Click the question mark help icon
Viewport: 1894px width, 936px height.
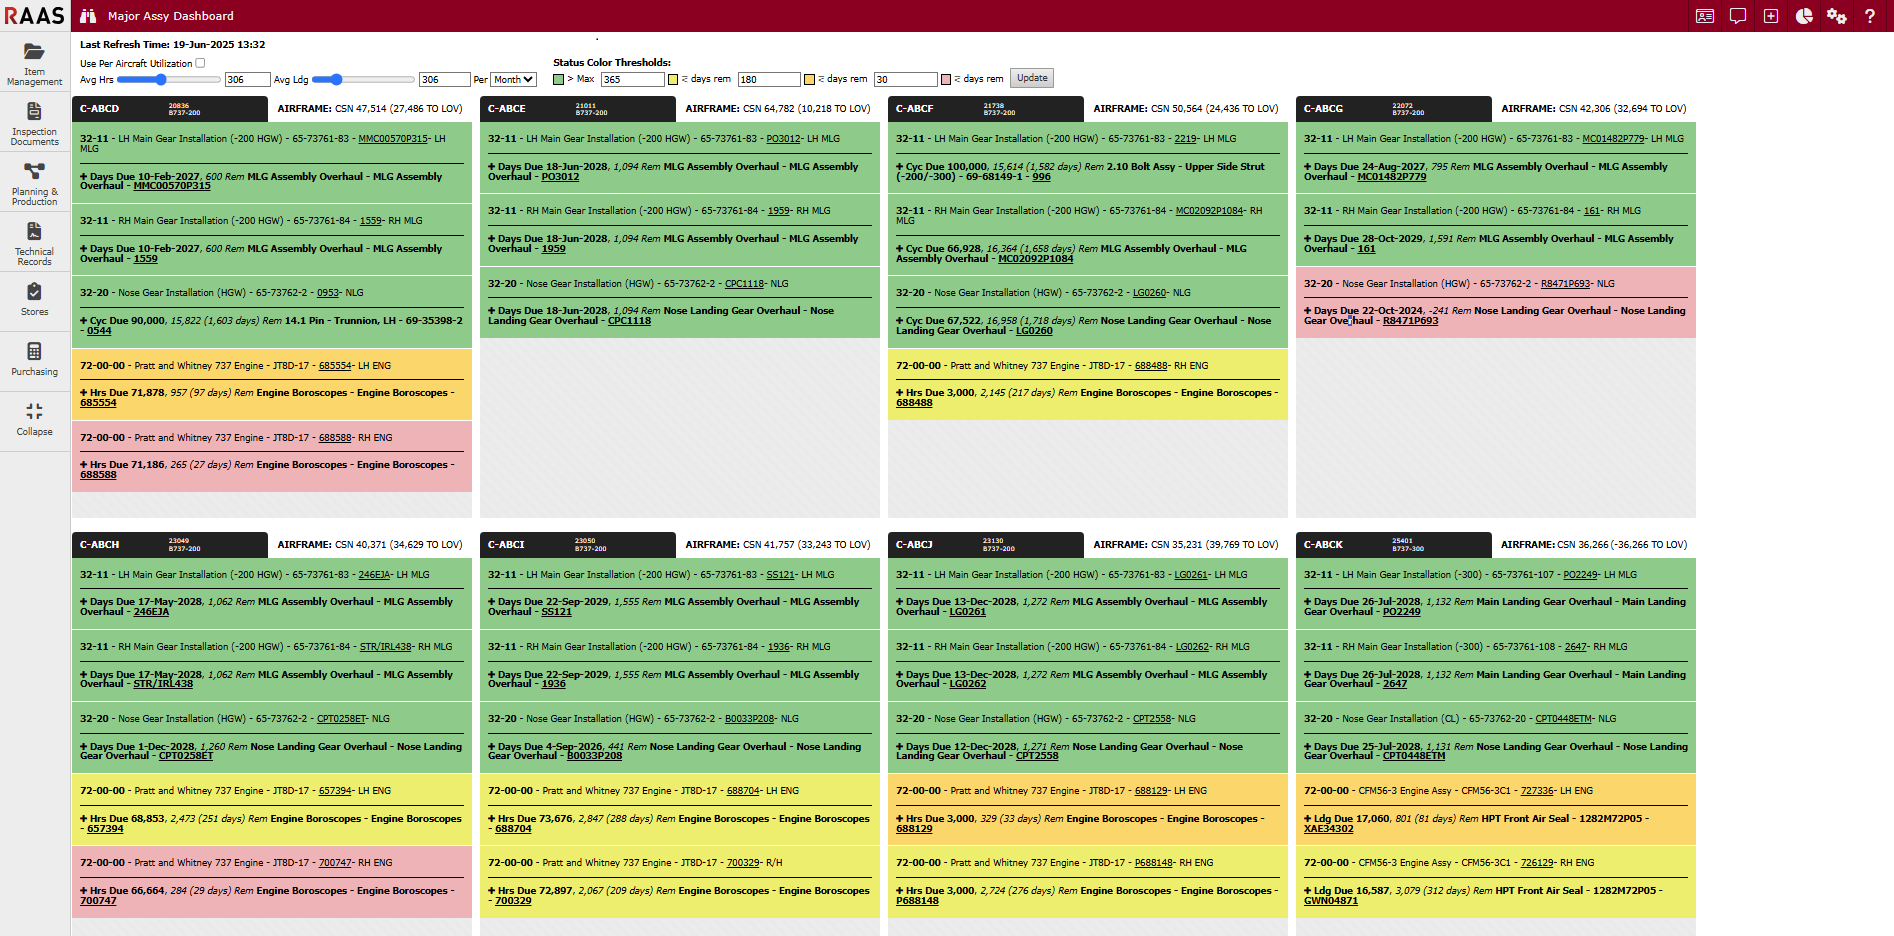[1870, 16]
